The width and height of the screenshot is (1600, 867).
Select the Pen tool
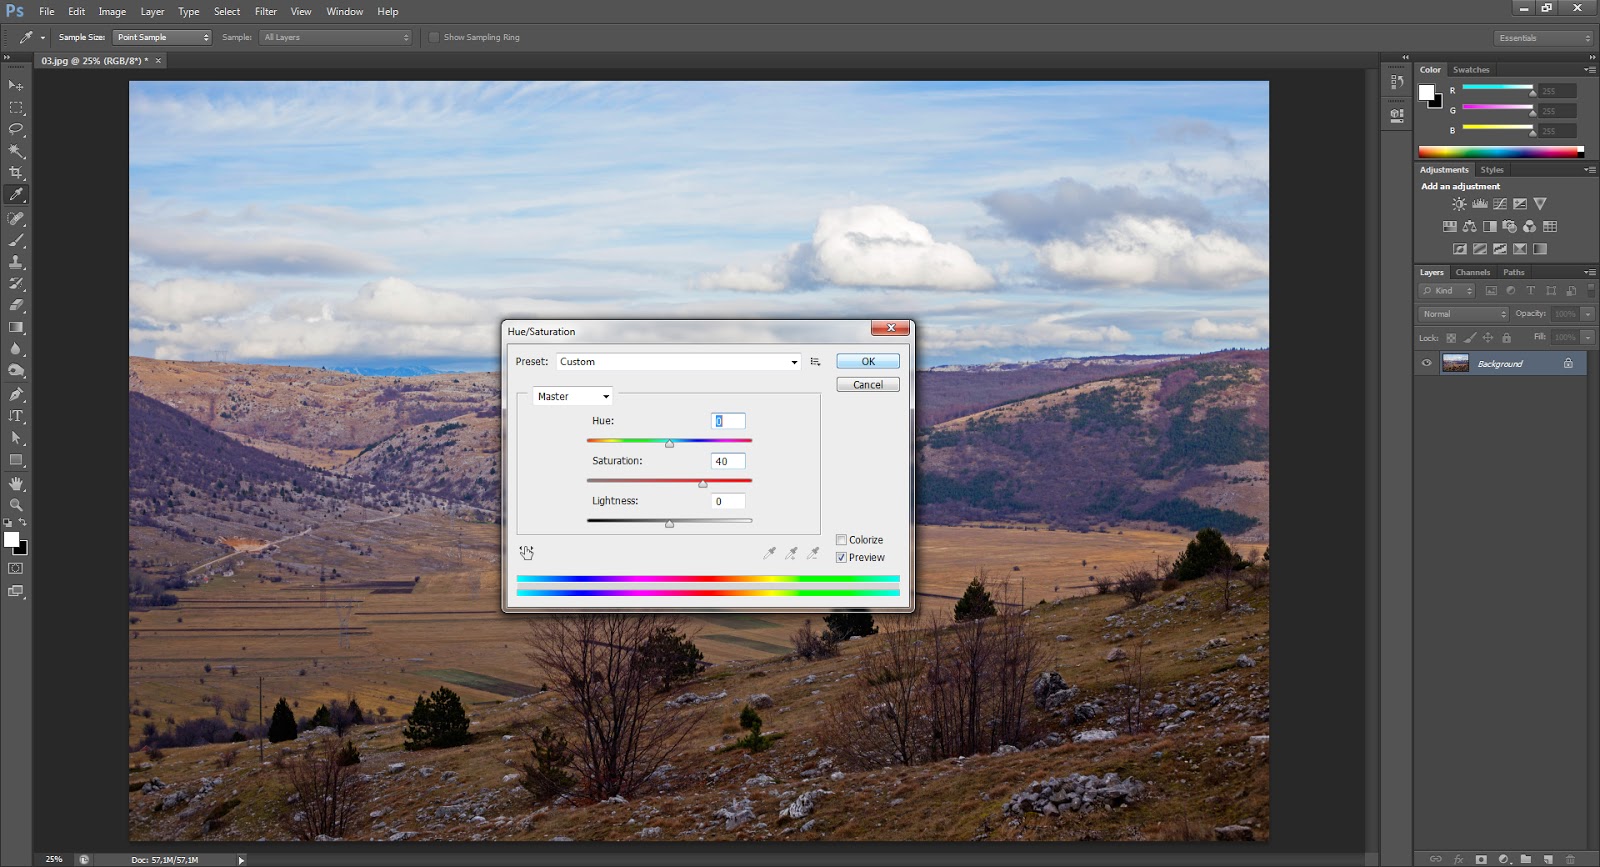pos(16,395)
